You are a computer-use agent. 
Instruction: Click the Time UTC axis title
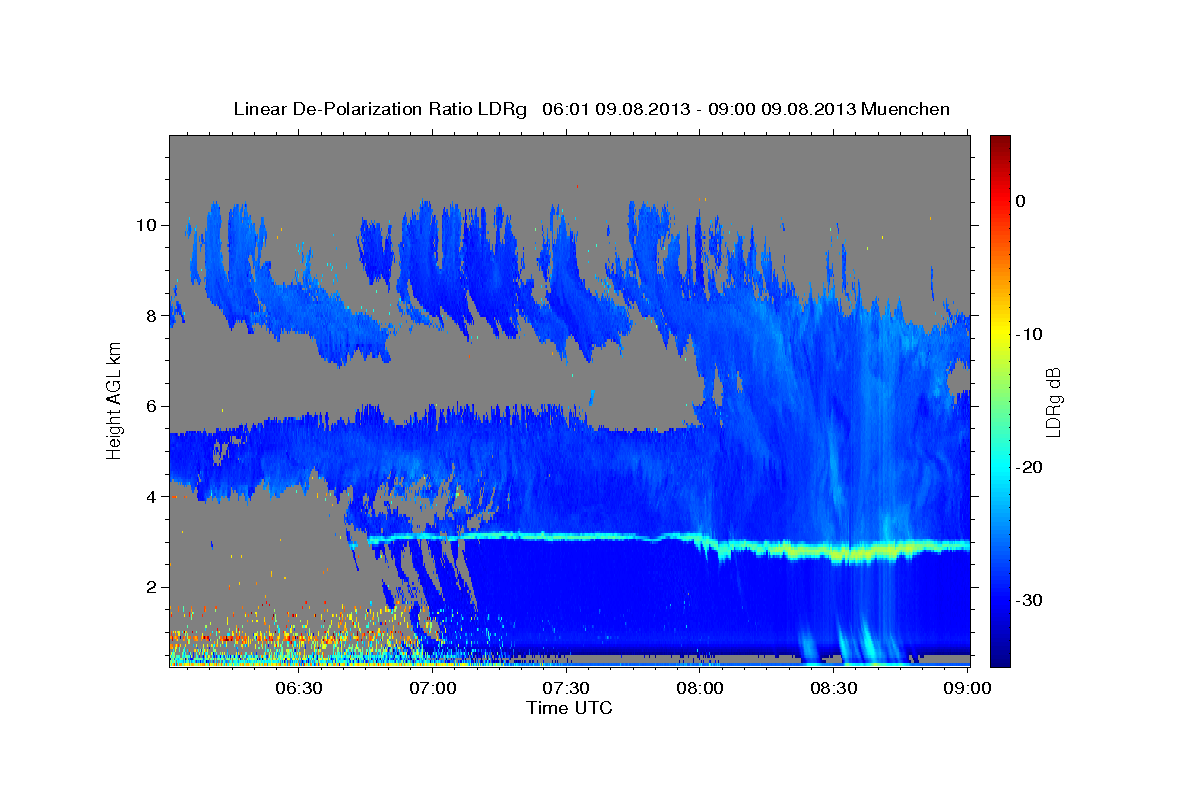pos(569,708)
